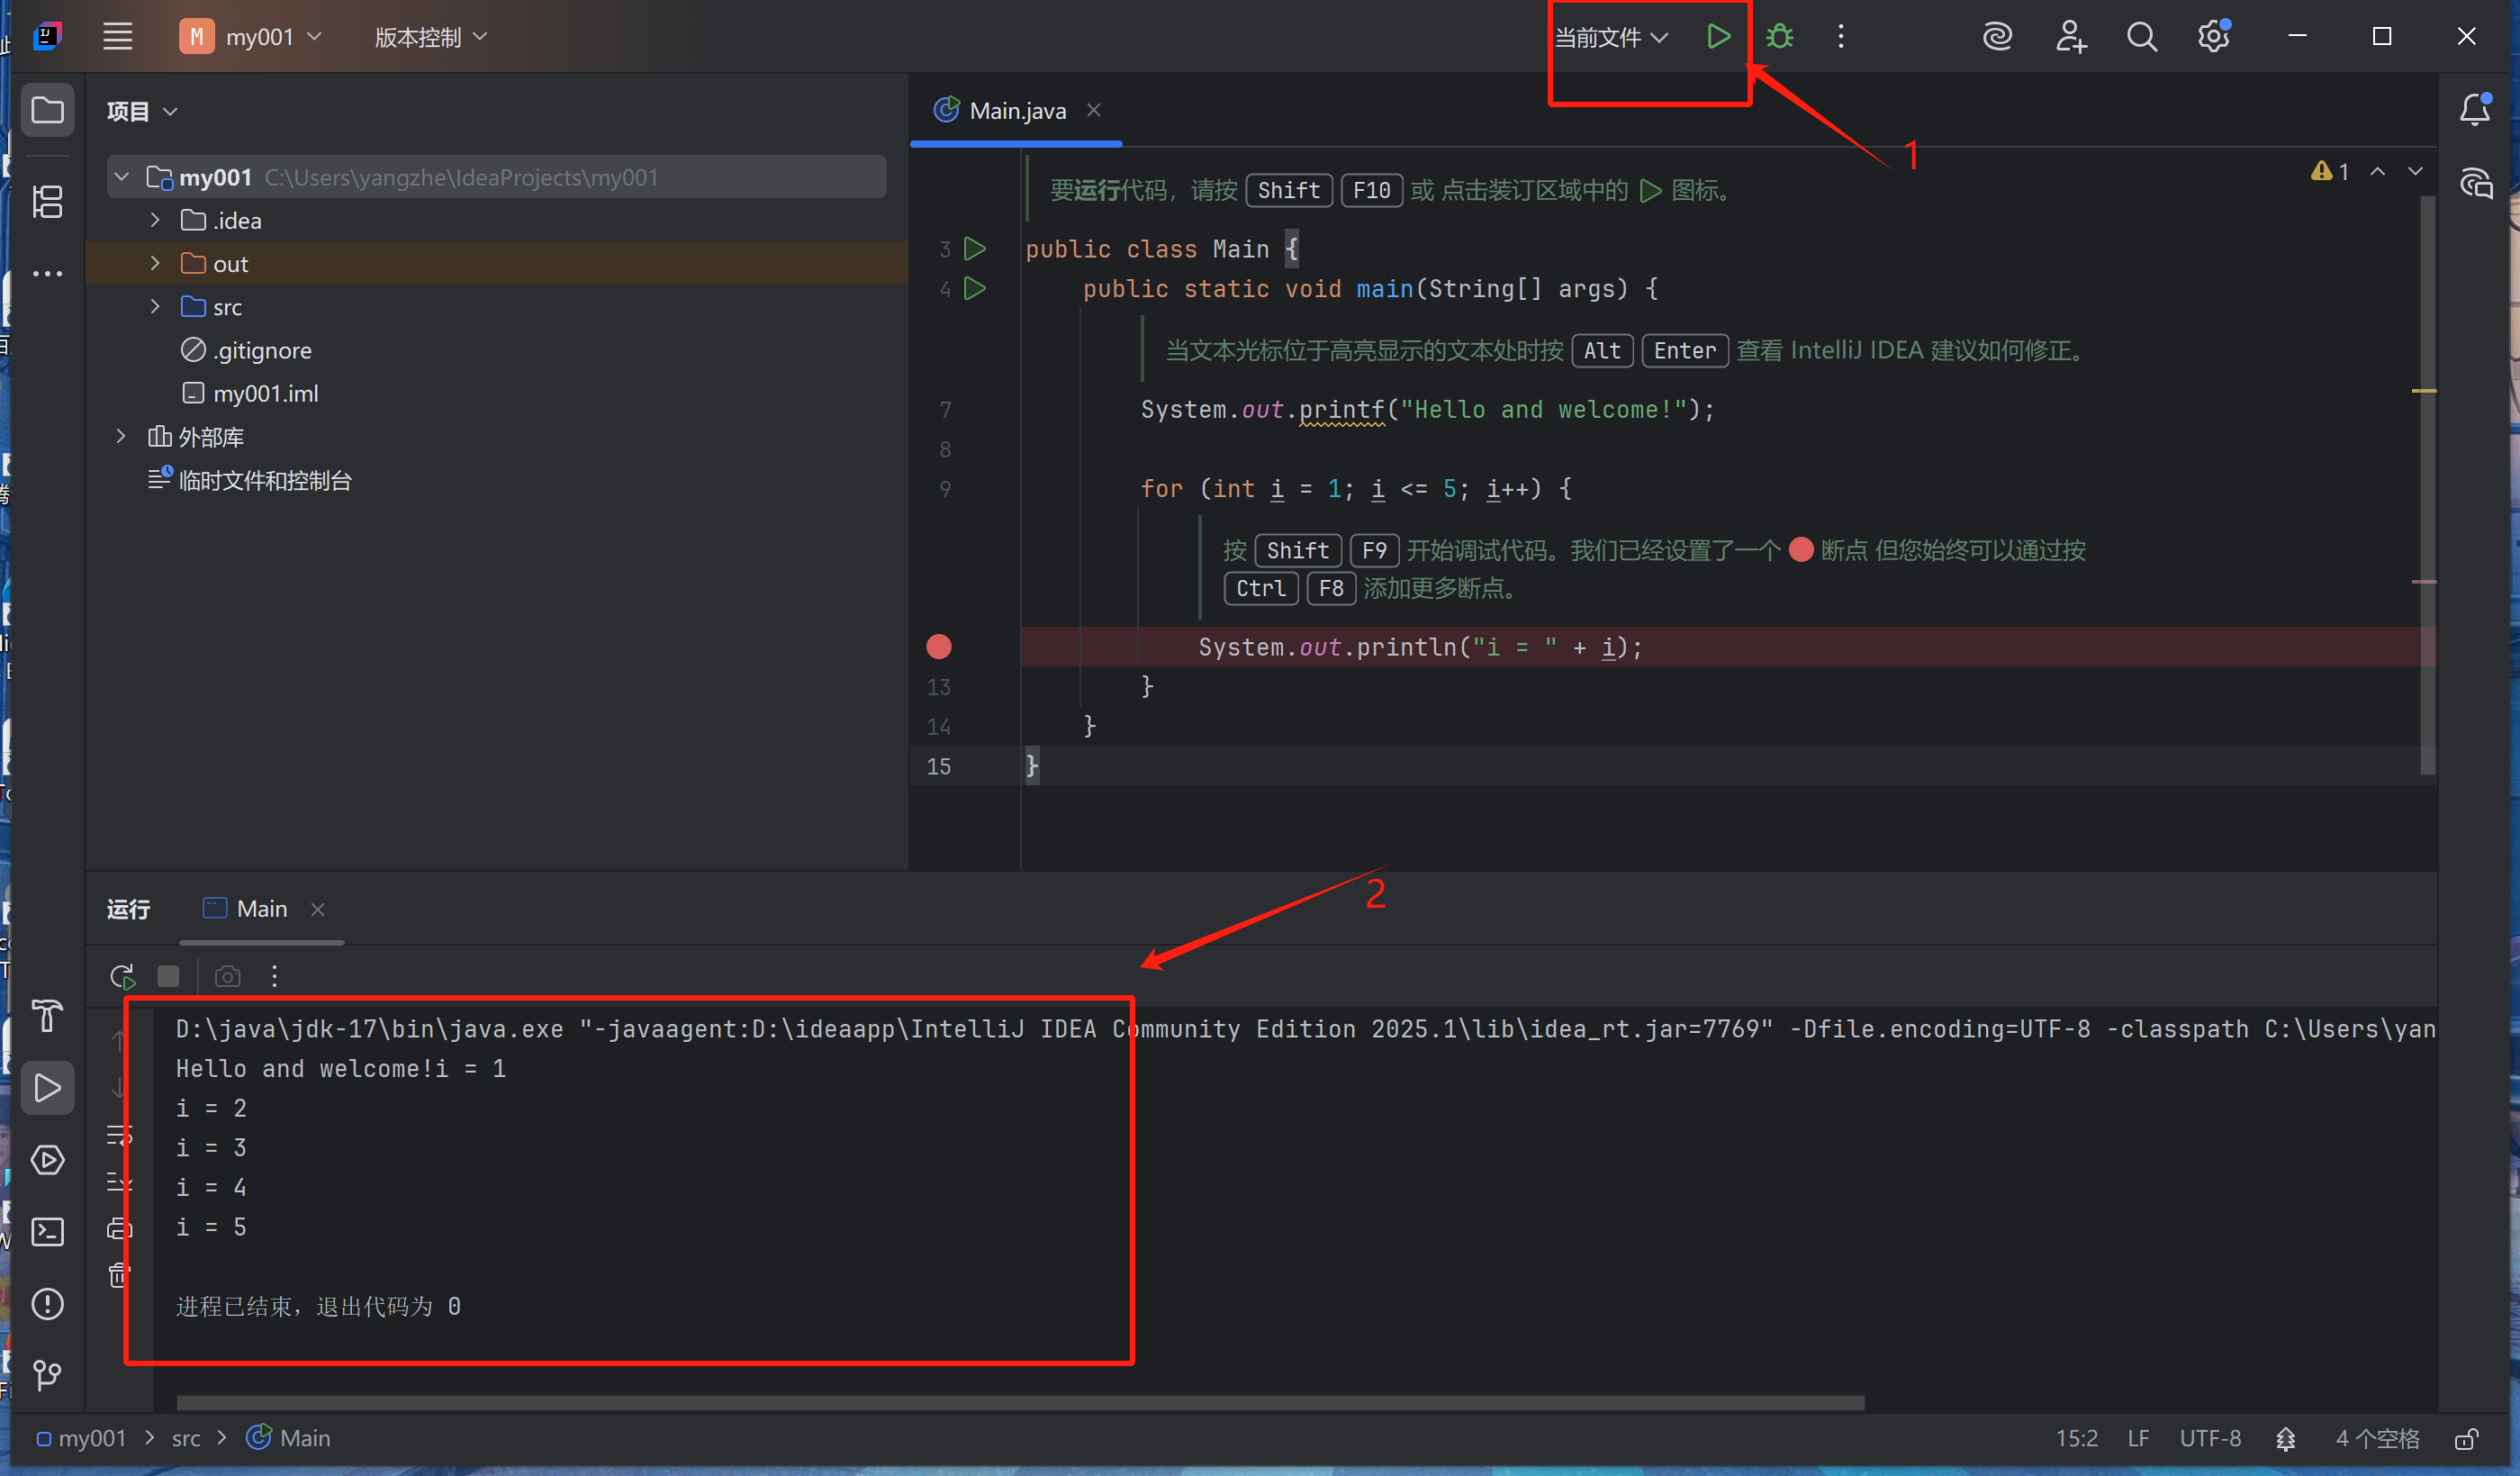Open the Git version control tool window

(x=47, y=1375)
